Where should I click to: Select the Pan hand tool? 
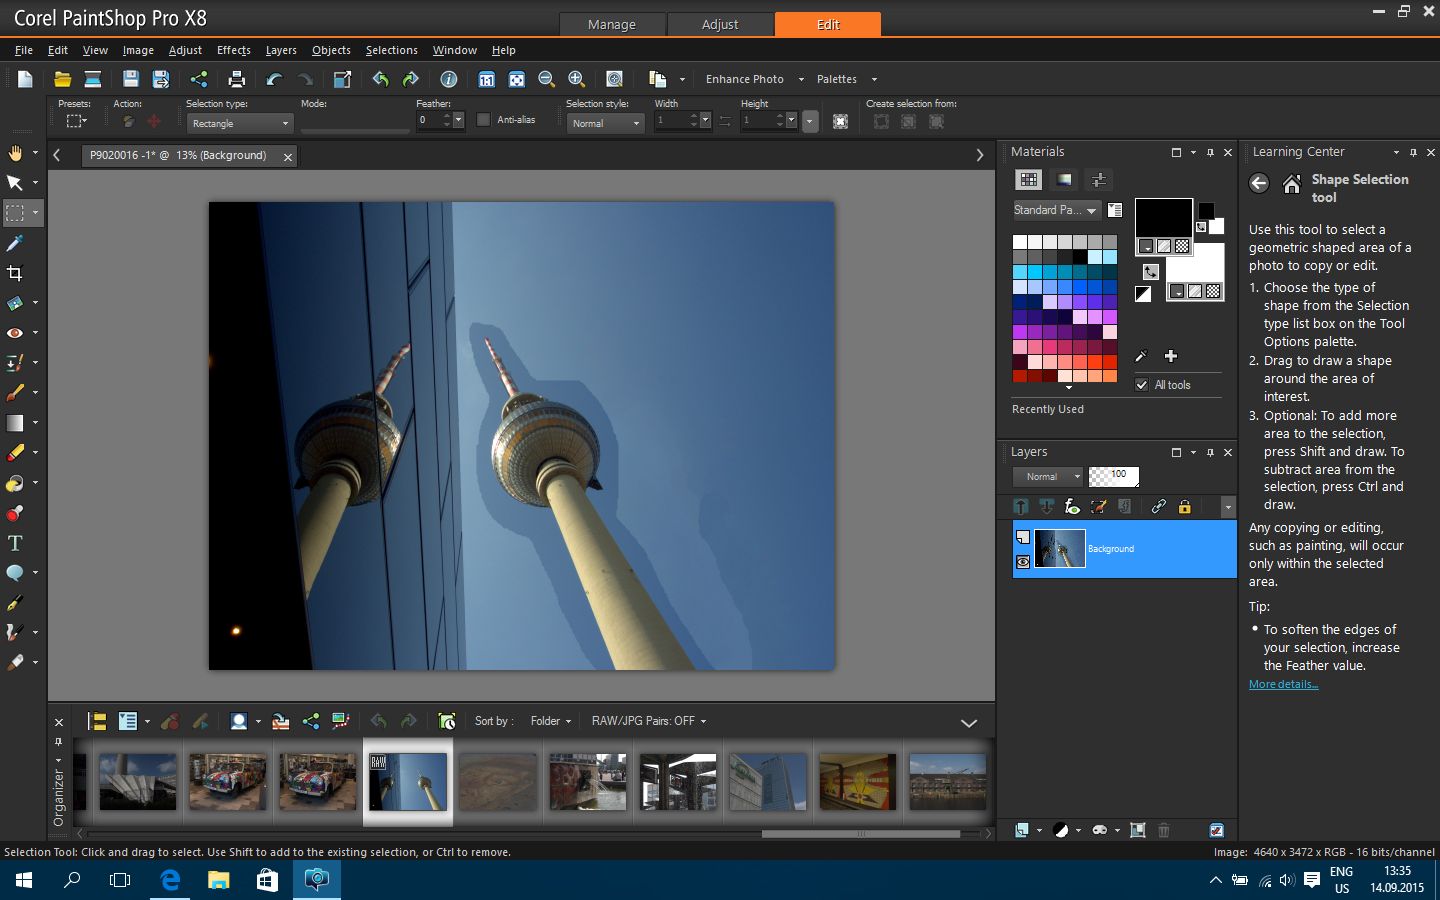[15, 153]
